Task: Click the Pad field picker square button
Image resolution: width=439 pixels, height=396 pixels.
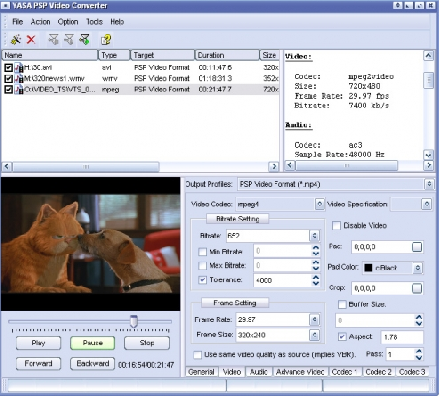Action: coord(417,247)
